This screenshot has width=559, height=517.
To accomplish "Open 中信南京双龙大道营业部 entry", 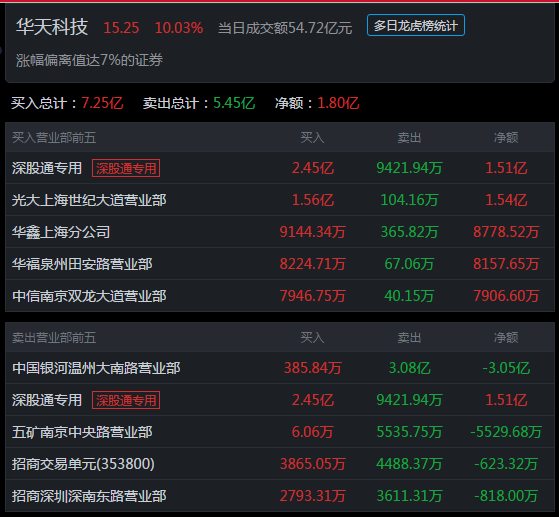I will pos(280,296).
